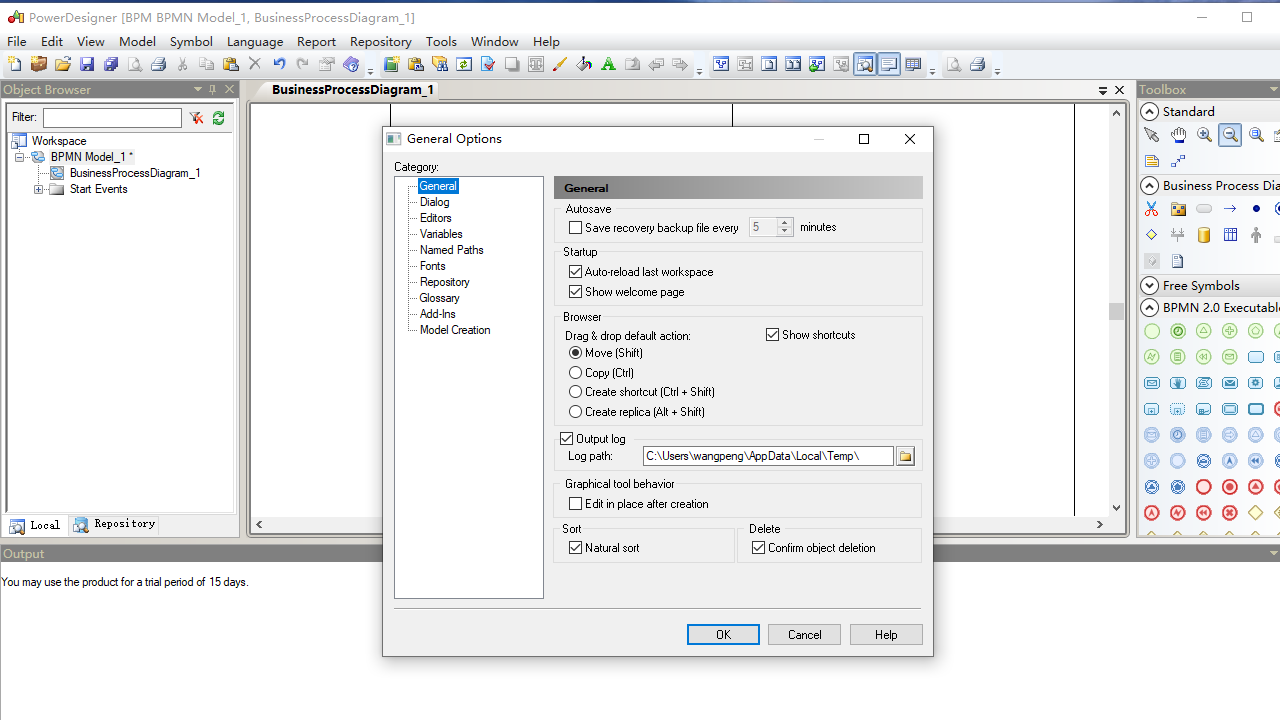Click the Filter input field

tap(111, 117)
